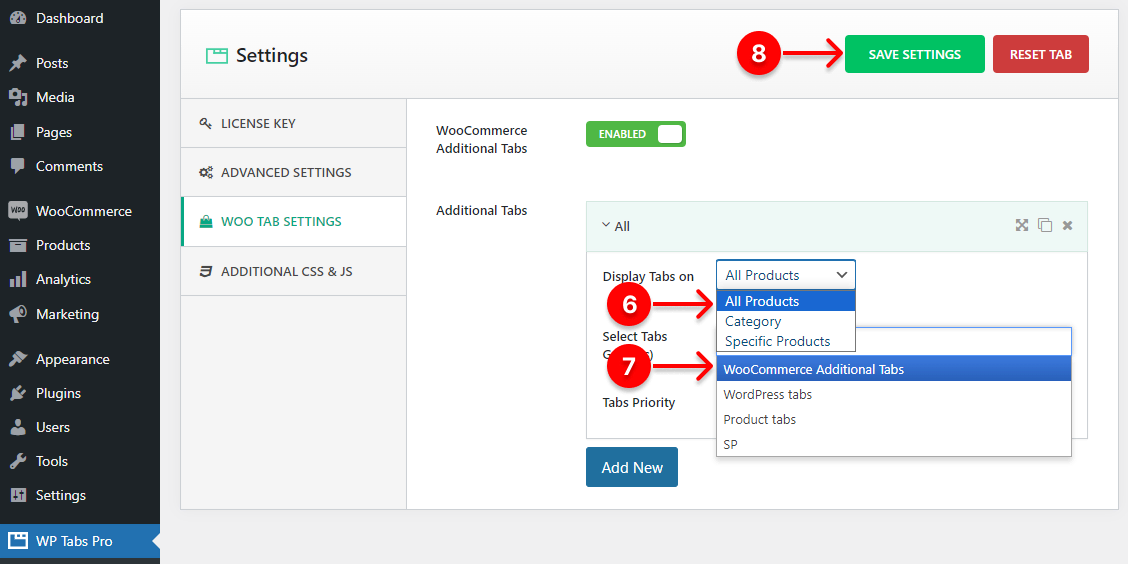Open WP Tabs Pro menu item

point(80,541)
